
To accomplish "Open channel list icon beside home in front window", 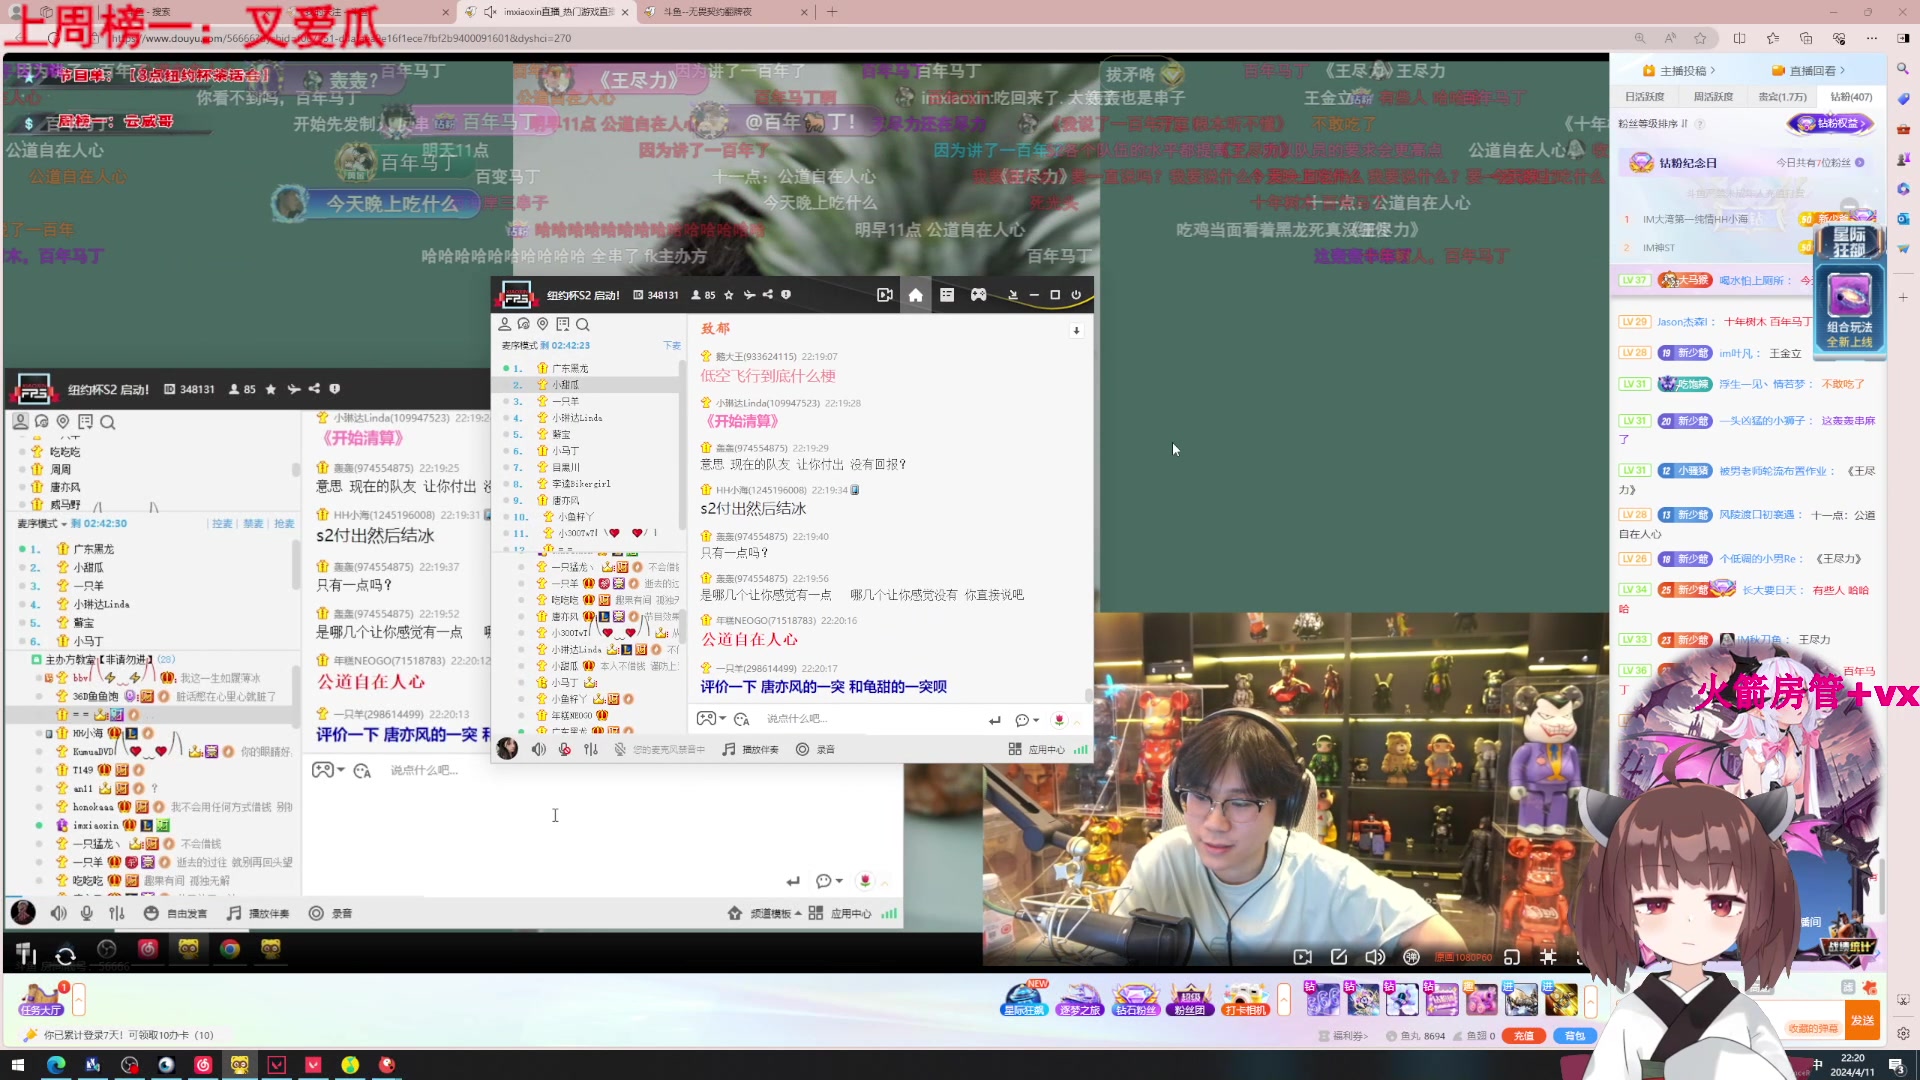I will [947, 295].
